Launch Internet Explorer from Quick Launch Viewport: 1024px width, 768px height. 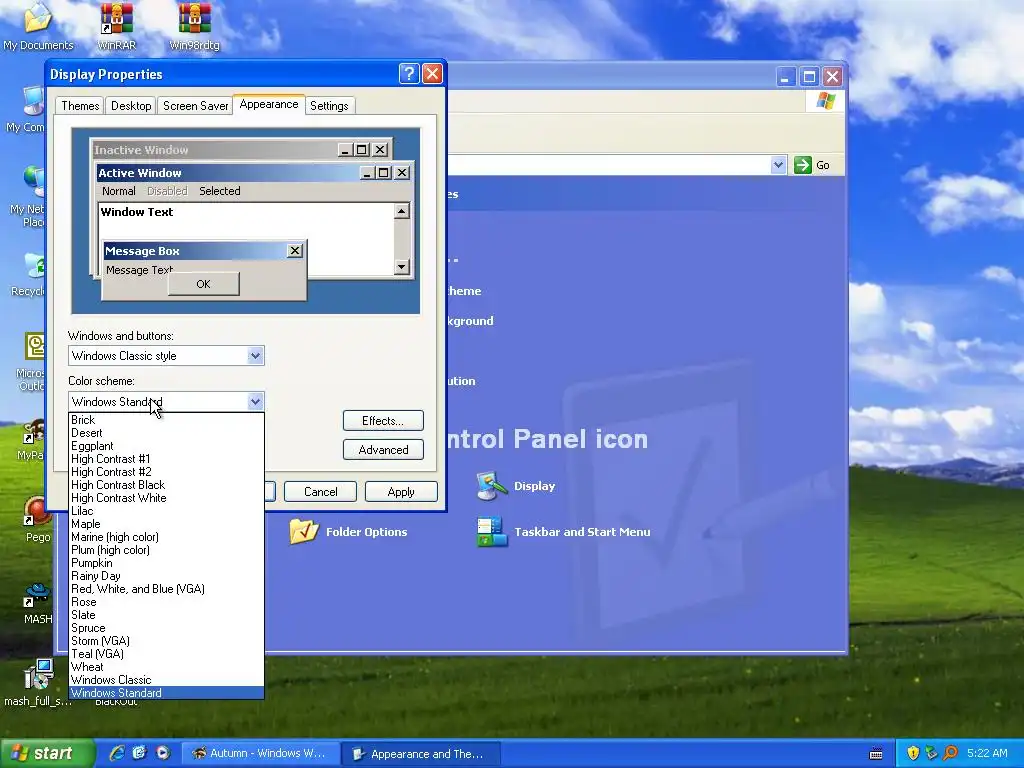(x=116, y=753)
